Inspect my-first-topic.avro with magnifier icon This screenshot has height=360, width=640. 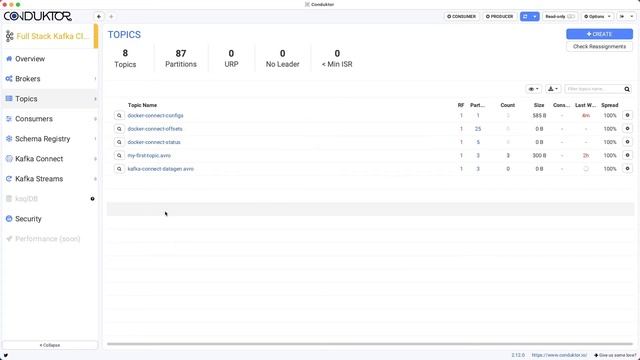pos(119,156)
